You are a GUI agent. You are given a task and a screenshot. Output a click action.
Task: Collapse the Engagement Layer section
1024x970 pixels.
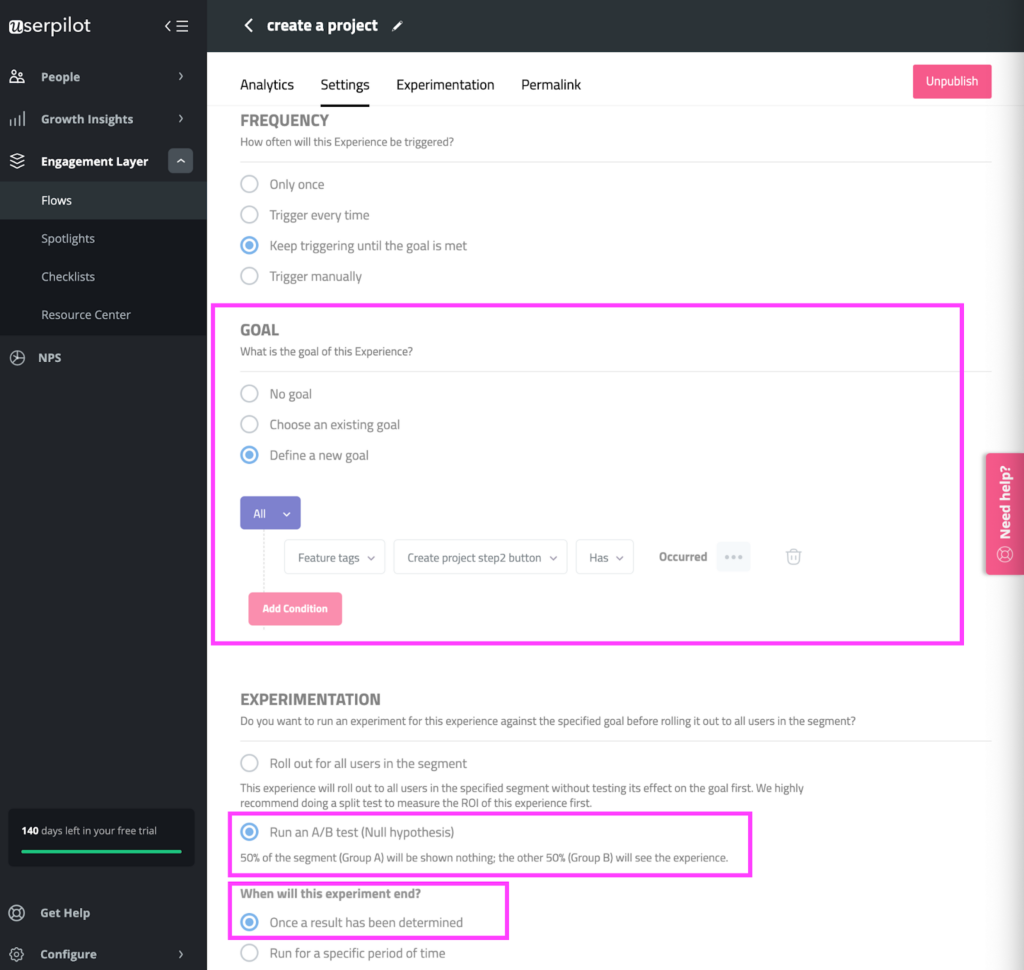pyautogui.click(x=180, y=161)
